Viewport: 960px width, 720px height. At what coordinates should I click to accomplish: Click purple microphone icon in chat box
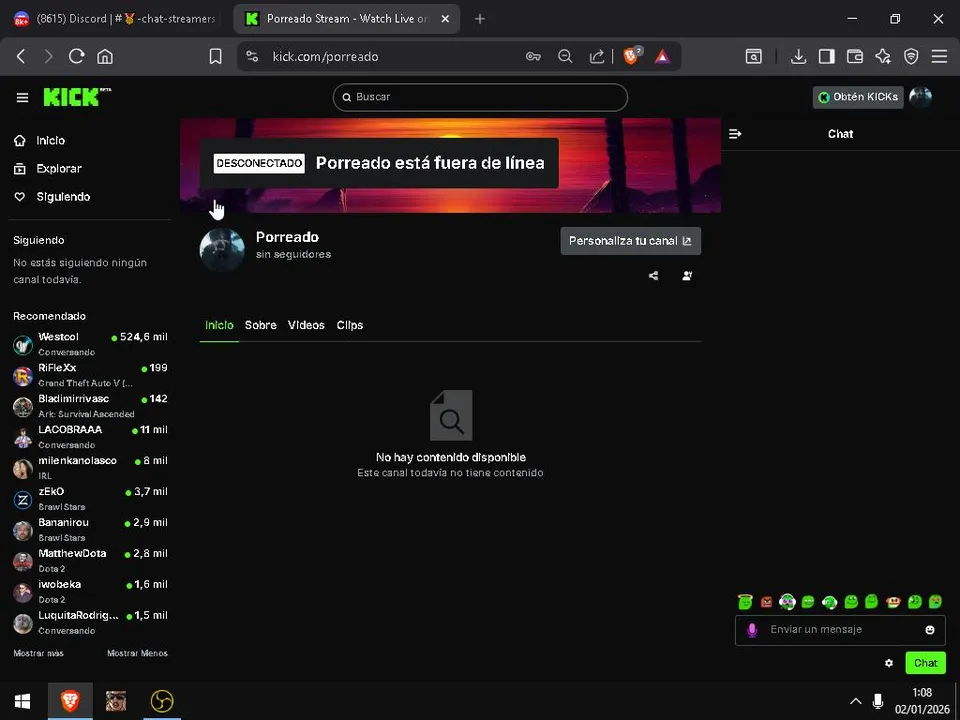coord(752,630)
